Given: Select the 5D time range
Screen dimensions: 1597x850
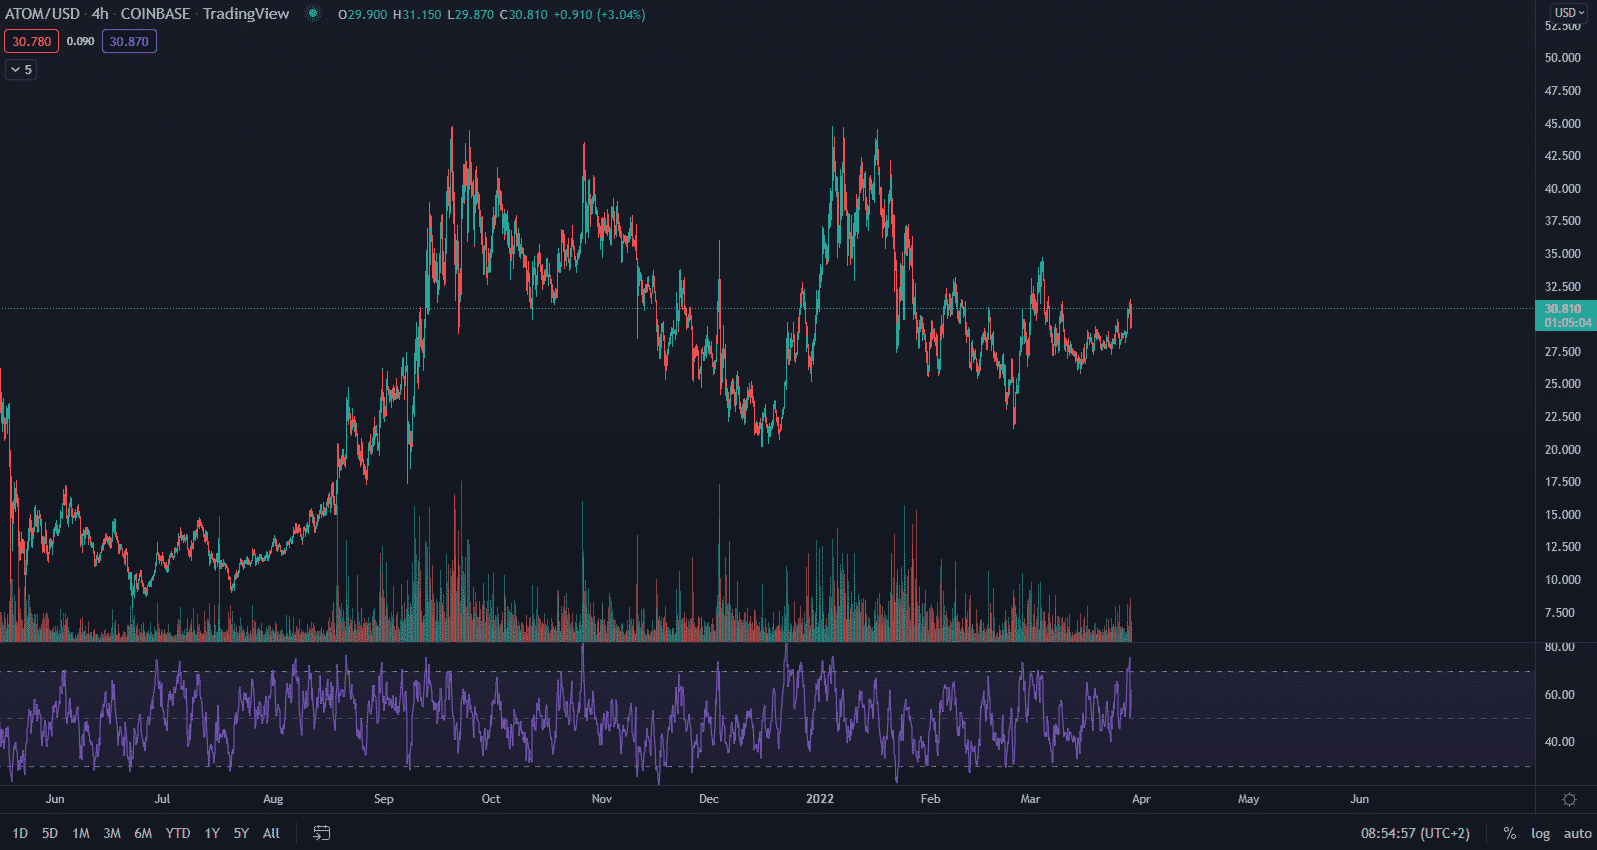Looking at the screenshot, I should [50, 833].
